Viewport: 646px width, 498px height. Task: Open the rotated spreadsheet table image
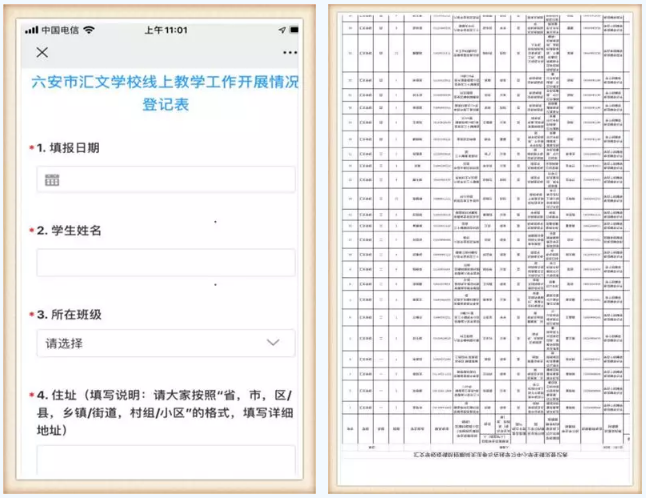485,249
